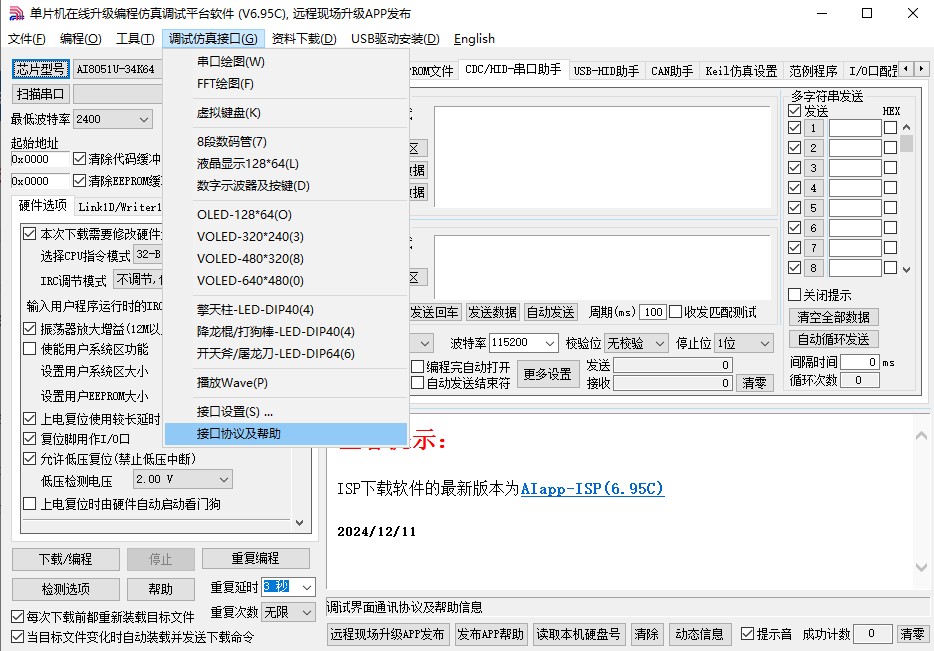The height and width of the screenshot is (651, 934).
Task: Click up arrow of multi-string send list scrollbar
Action: click(x=907, y=127)
